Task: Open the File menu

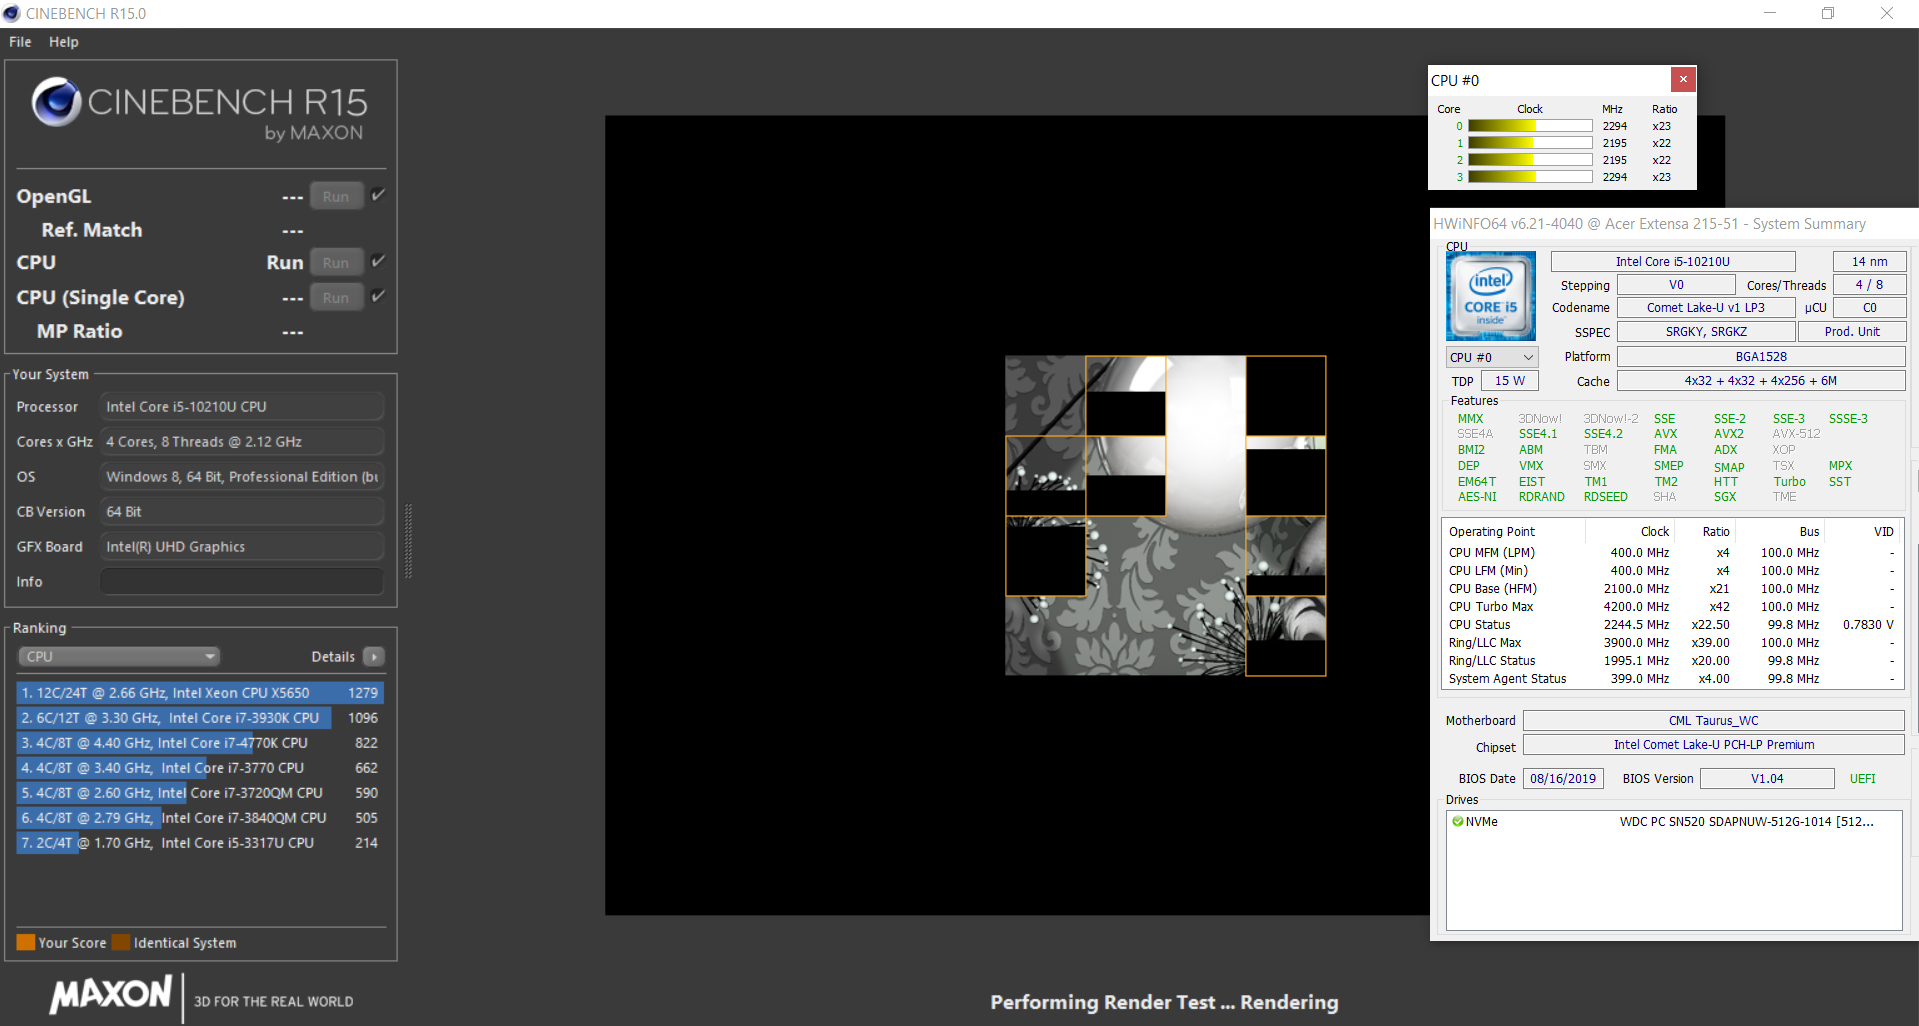Action: [20, 42]
